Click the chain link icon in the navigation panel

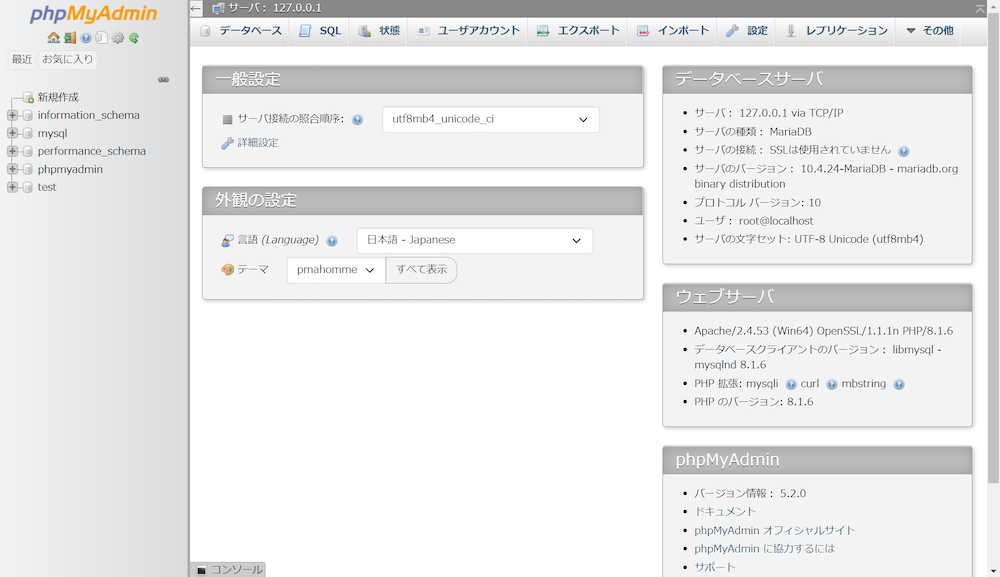tap(164, 80)
